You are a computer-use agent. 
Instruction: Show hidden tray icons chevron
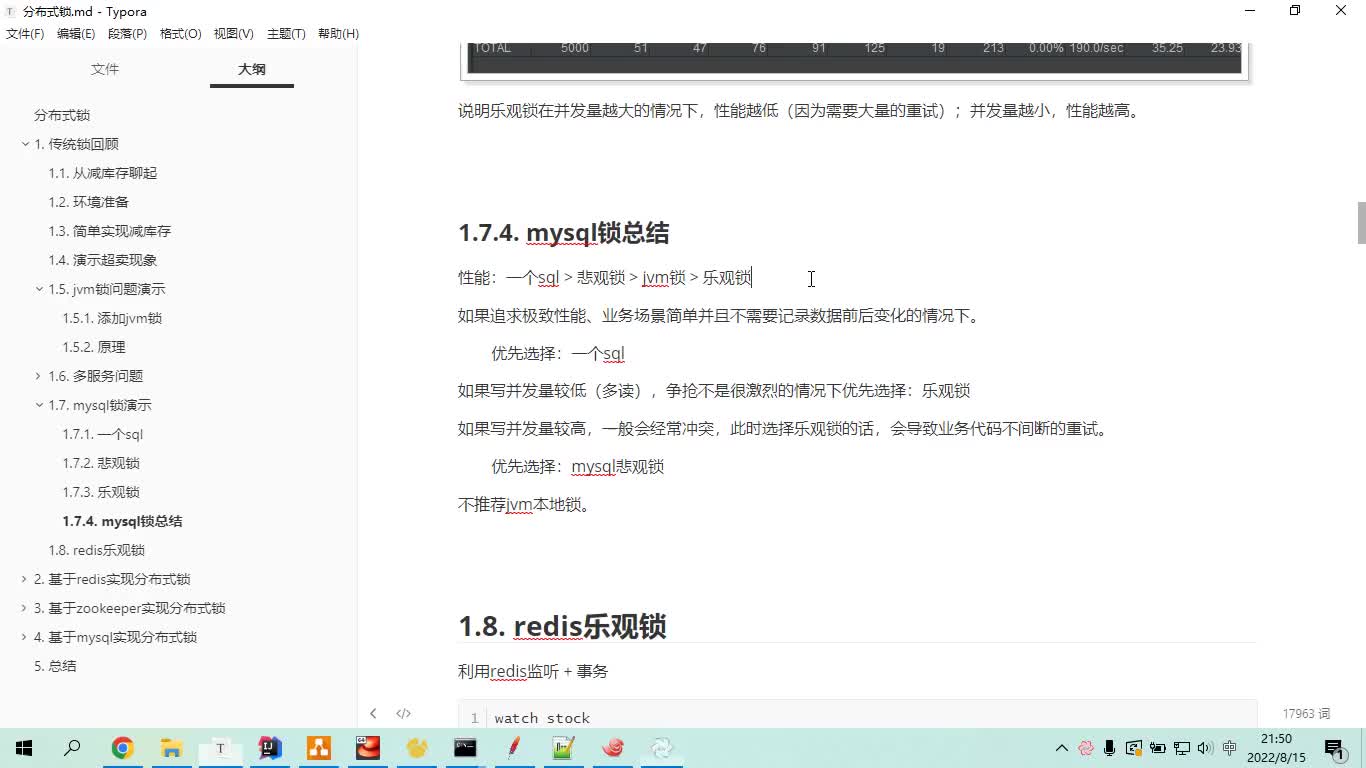click(x=1061, y=748)
